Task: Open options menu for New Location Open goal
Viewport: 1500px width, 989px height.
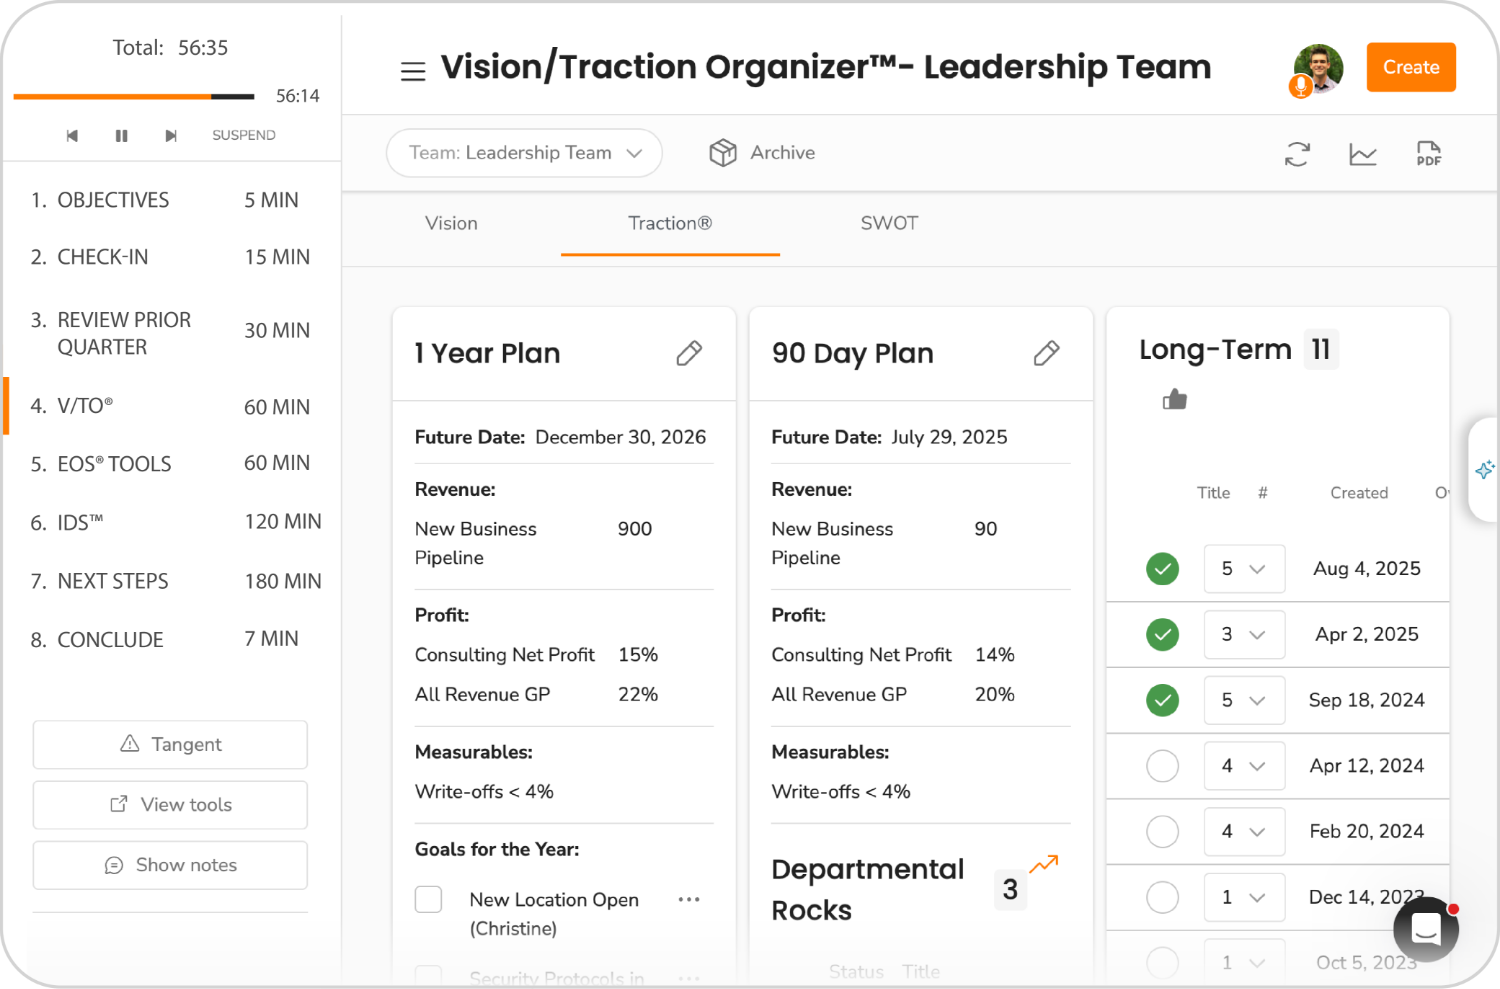Action: (x=689, y=899)
